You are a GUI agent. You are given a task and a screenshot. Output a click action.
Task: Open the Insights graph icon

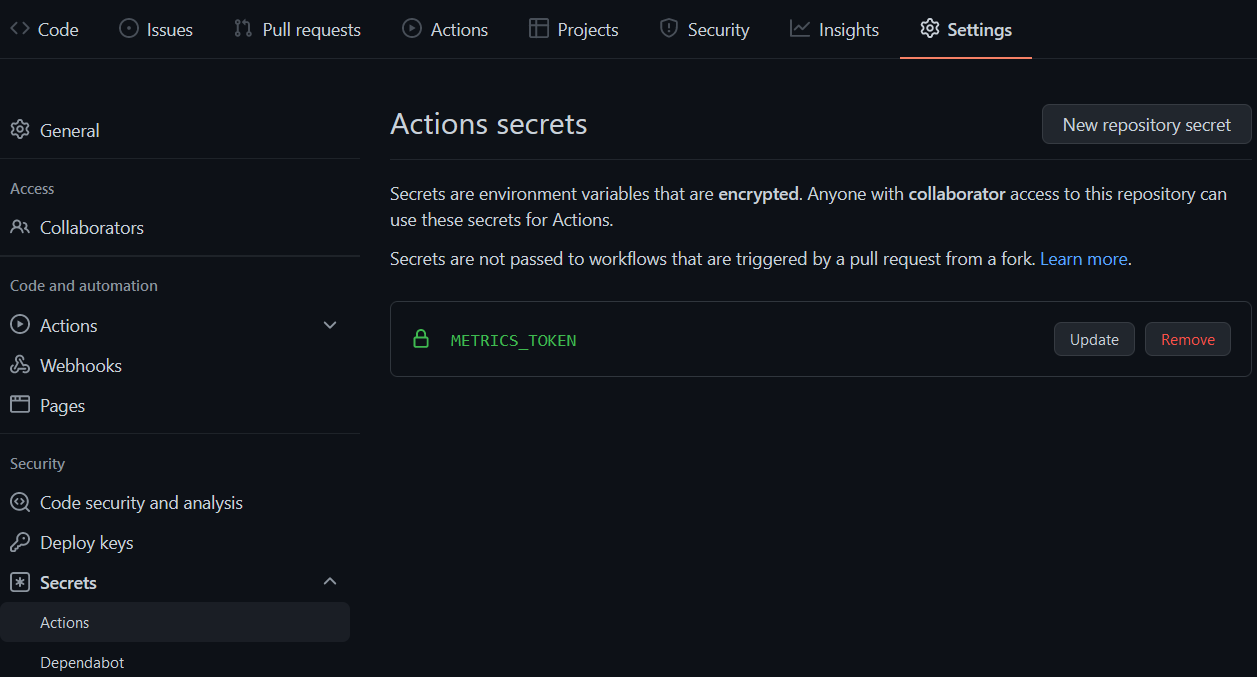(799, 29)
